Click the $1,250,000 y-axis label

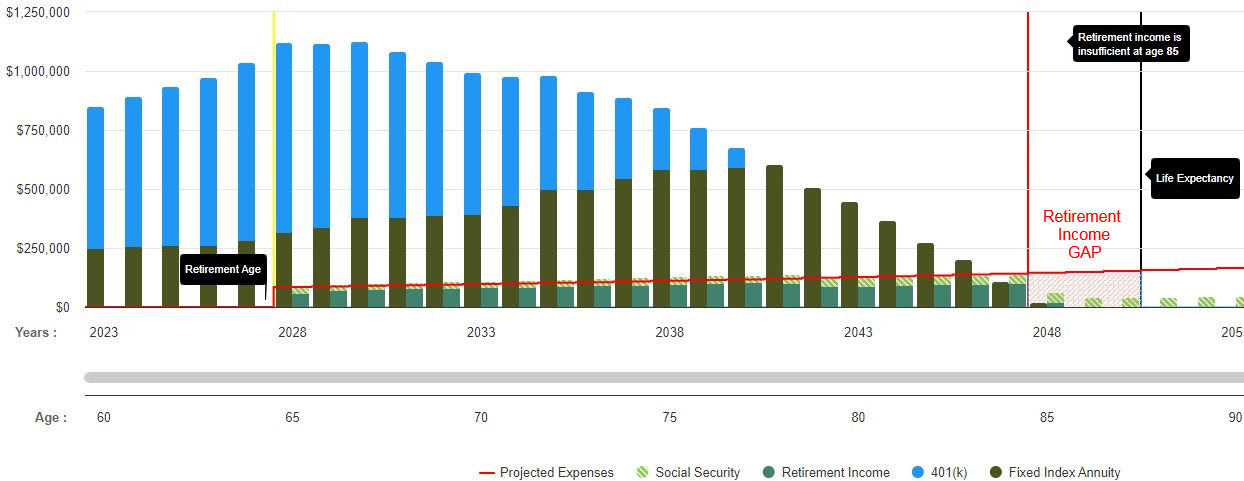(37, 12)
